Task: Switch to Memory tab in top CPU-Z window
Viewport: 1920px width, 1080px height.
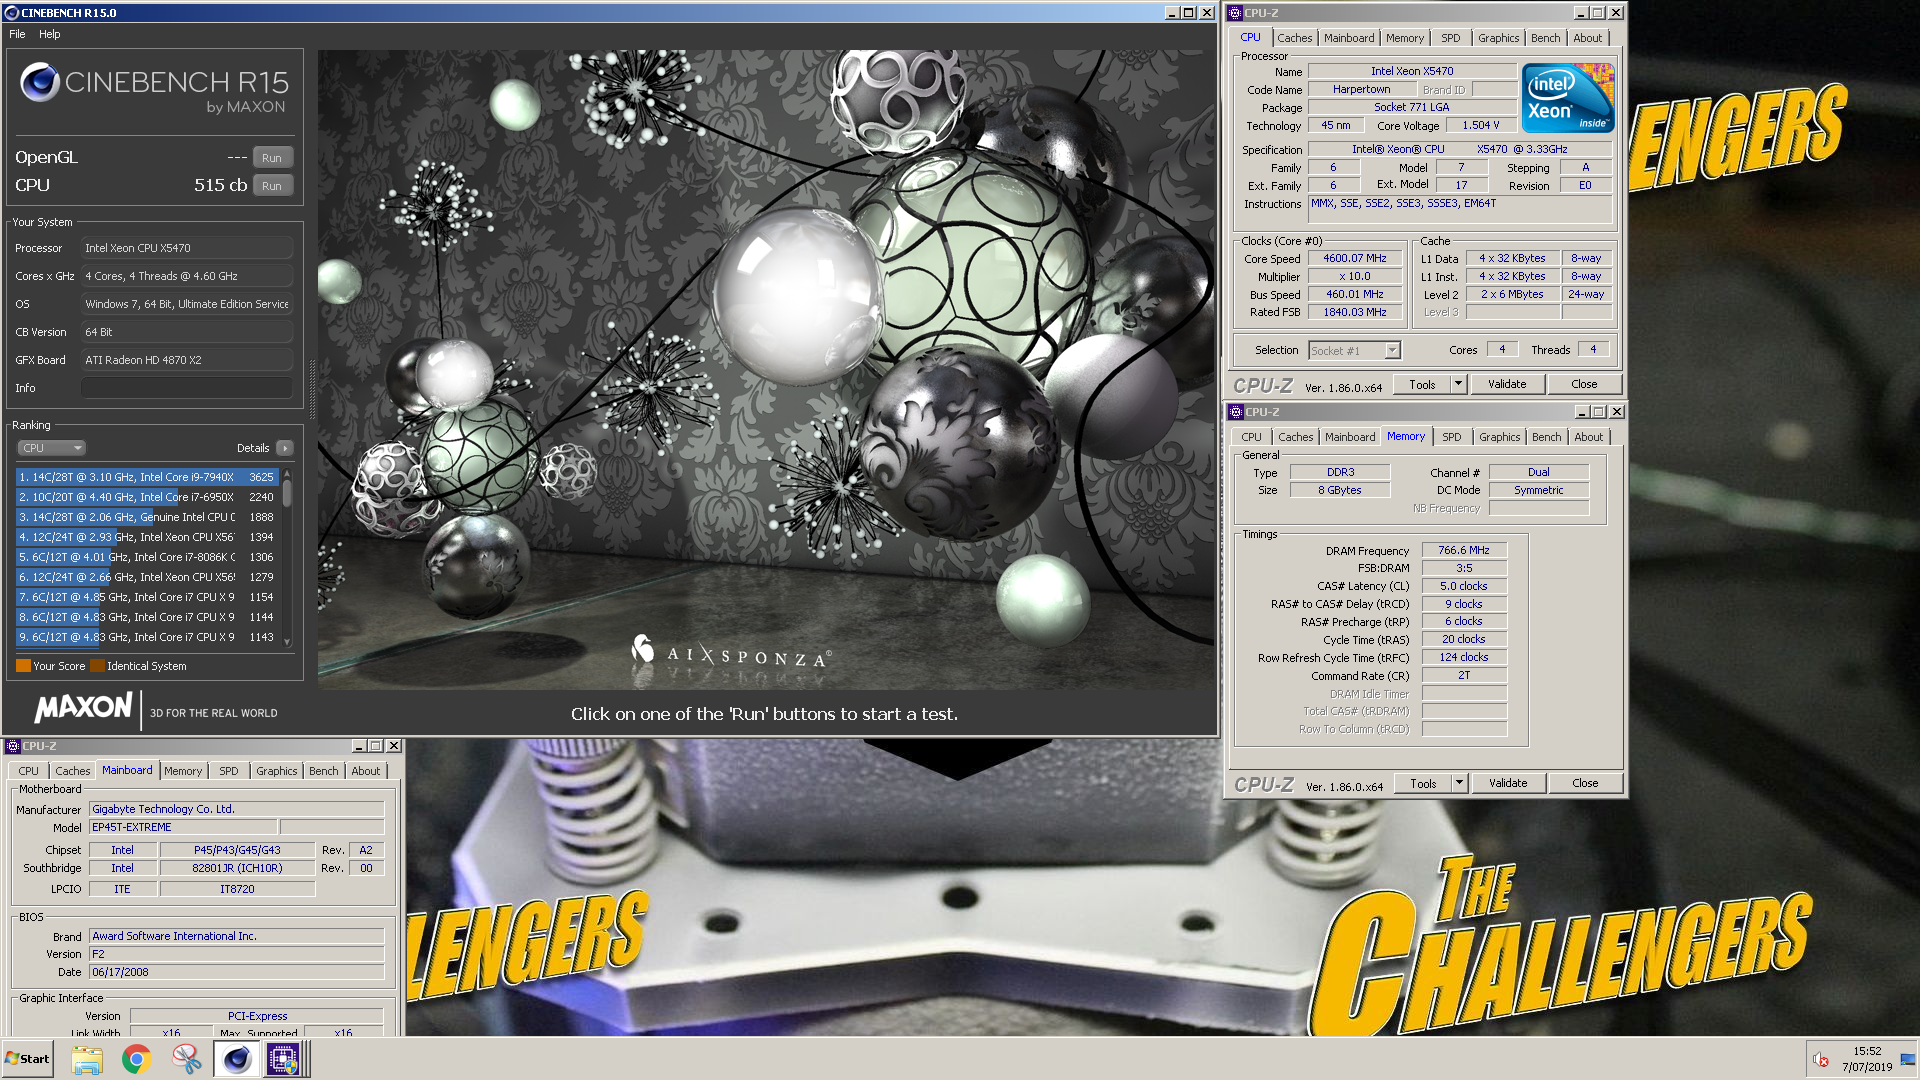Action: point(1405,38)
